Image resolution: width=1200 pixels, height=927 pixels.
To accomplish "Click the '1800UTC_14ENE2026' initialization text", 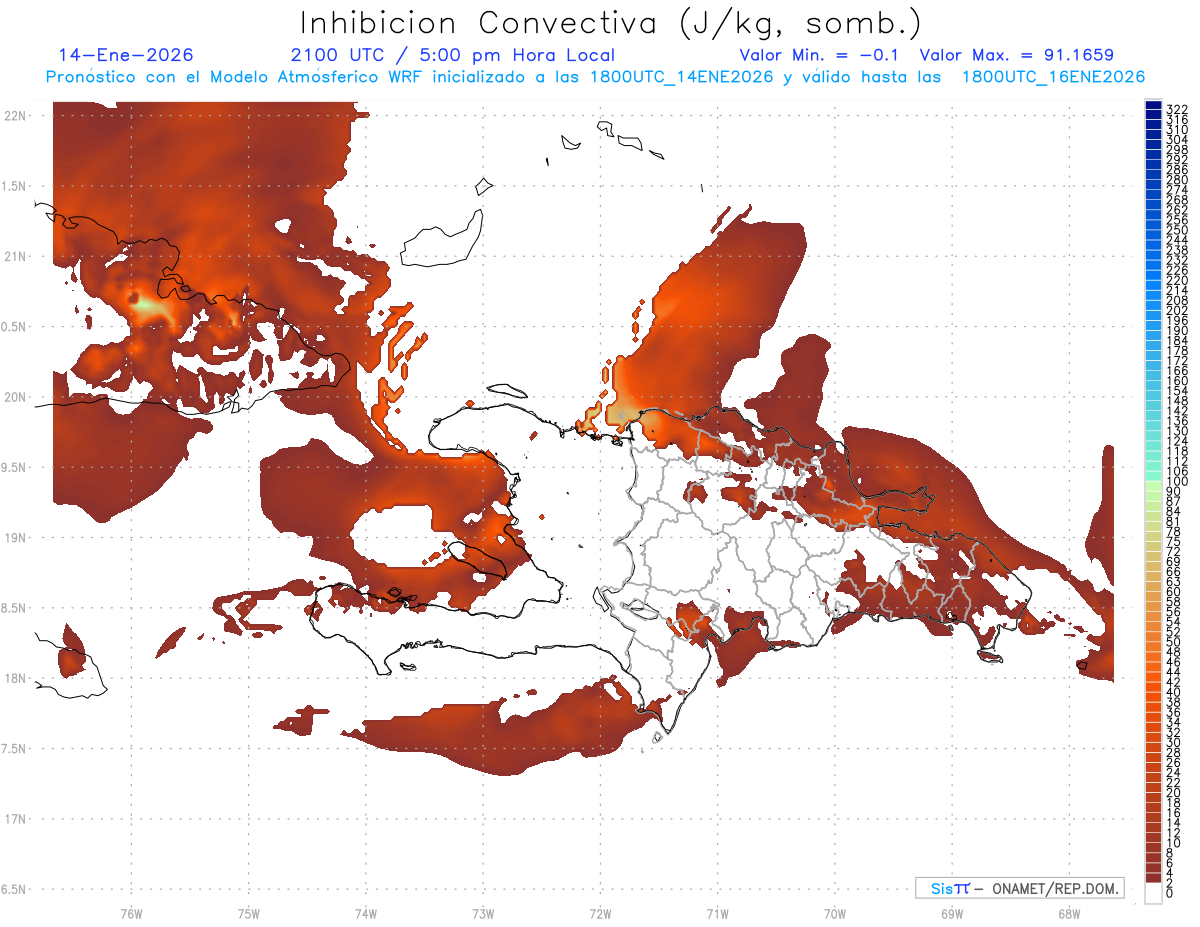I will click(x=681, y=77).
